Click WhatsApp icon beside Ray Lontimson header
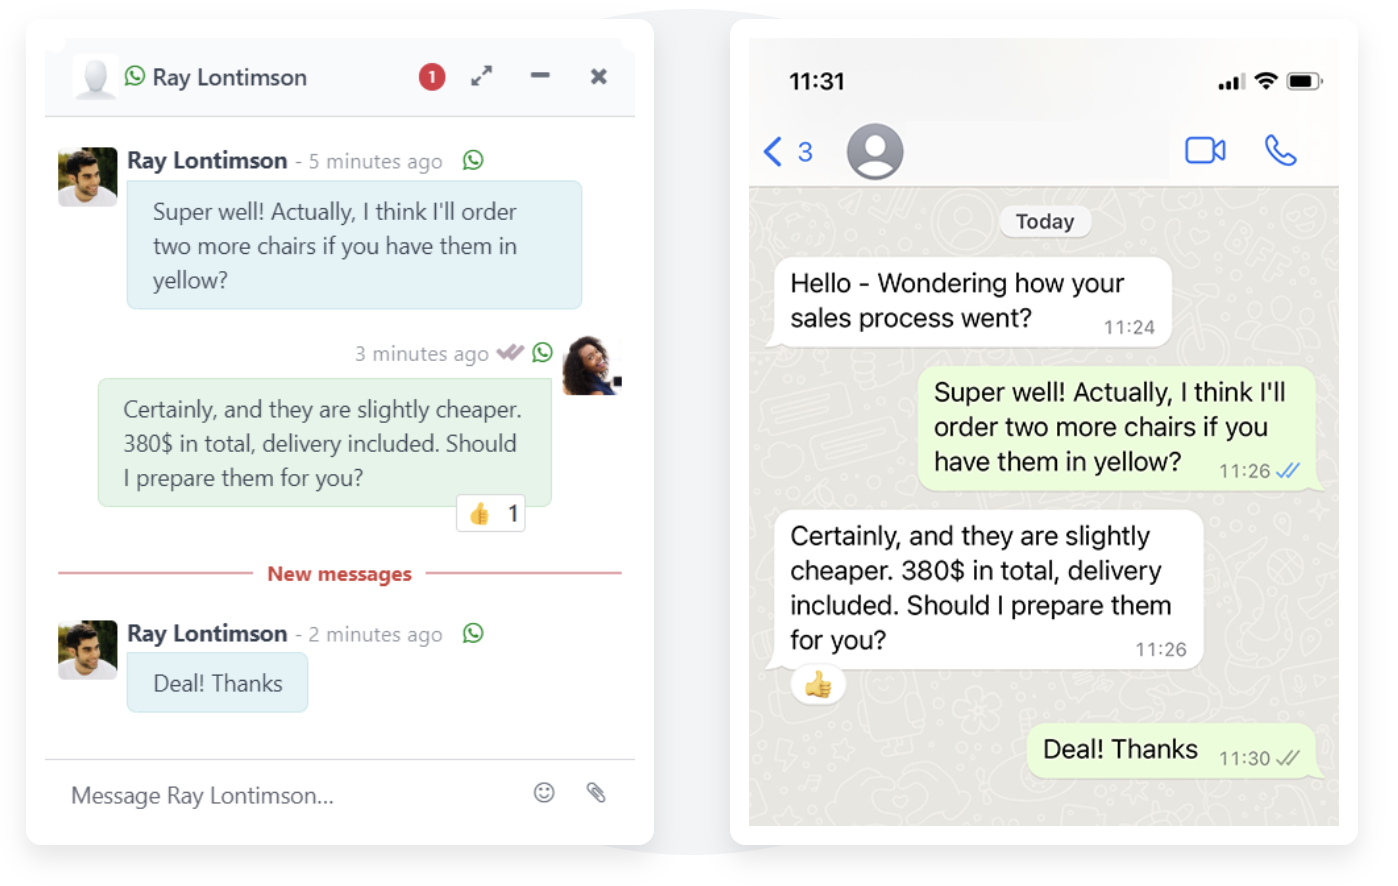 tap(135, 76)
